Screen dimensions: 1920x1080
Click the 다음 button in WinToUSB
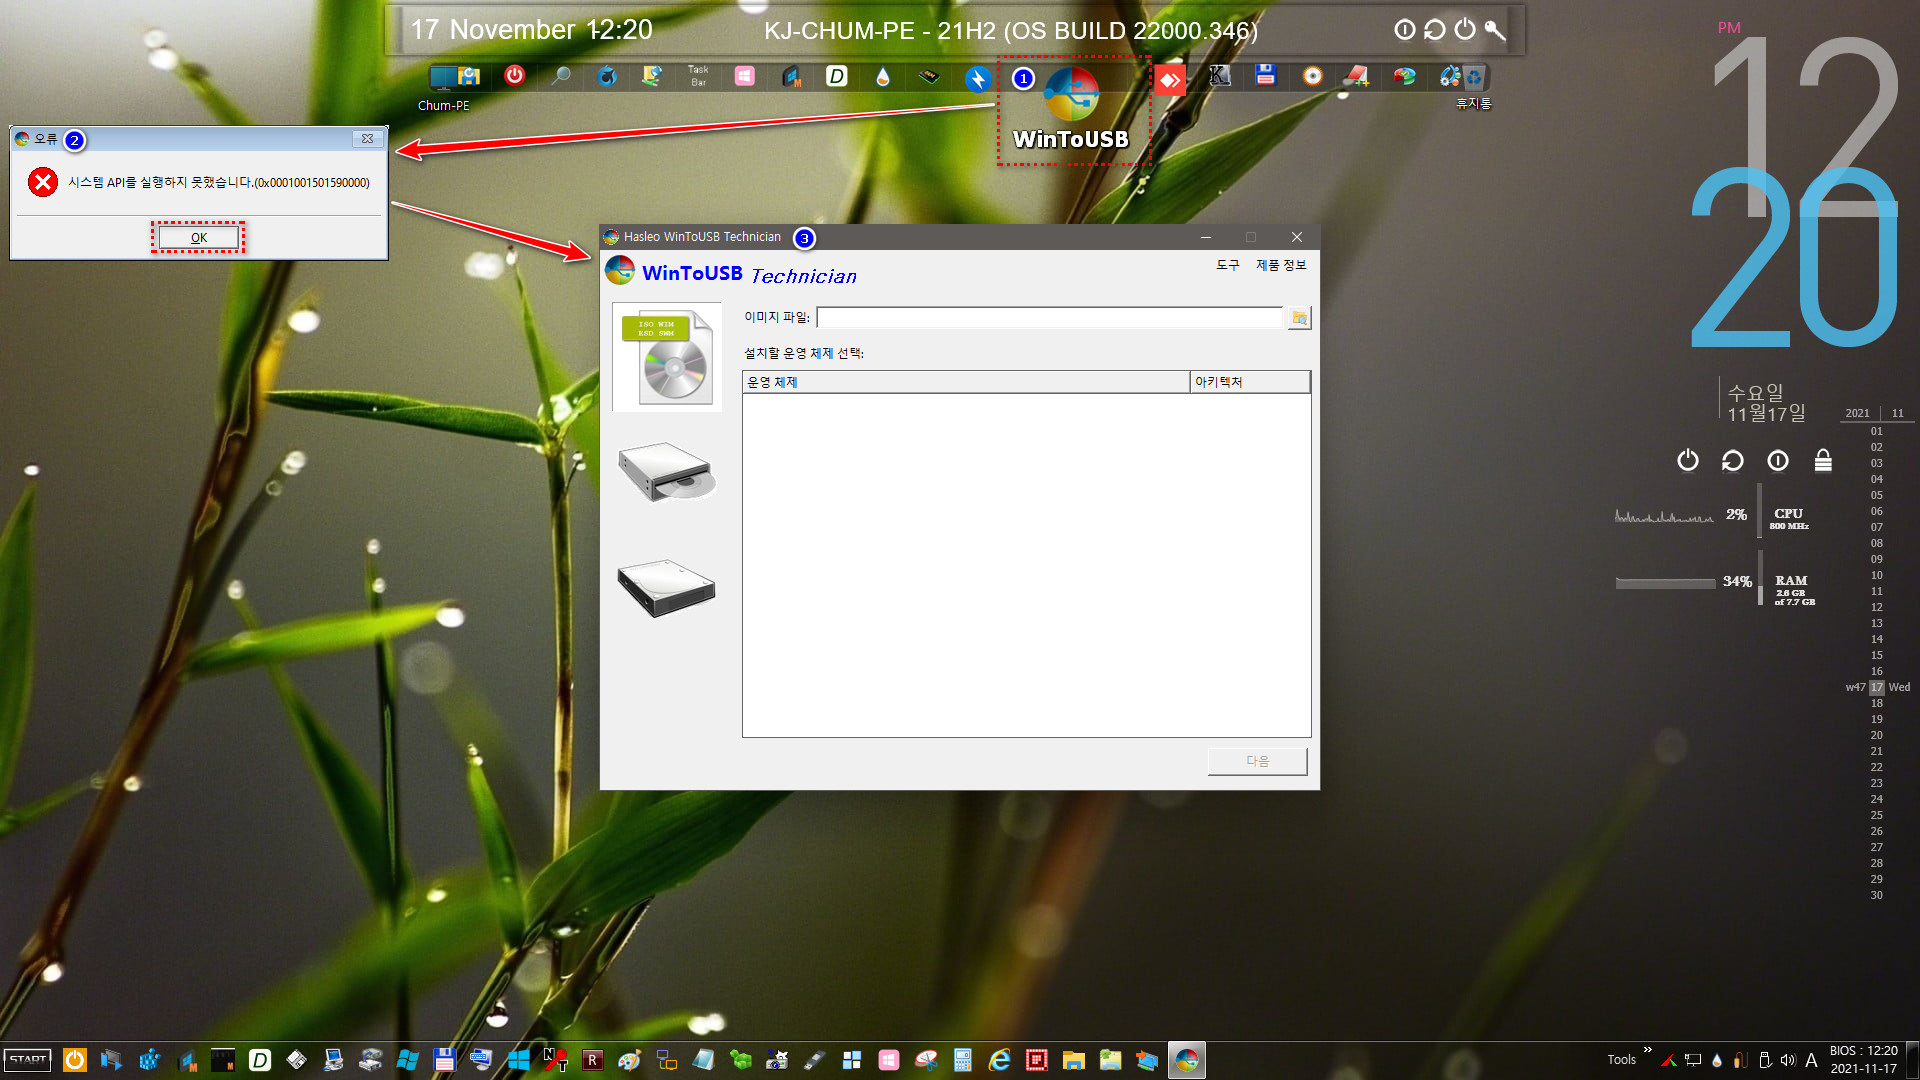click(1257, 761)
